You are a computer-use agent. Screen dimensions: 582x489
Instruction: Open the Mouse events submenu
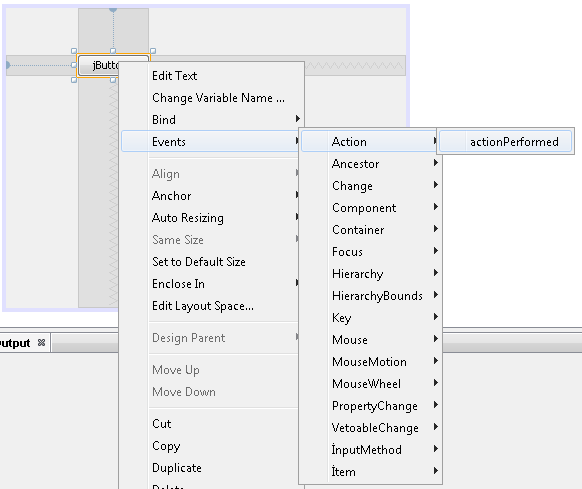coord(370,340)
